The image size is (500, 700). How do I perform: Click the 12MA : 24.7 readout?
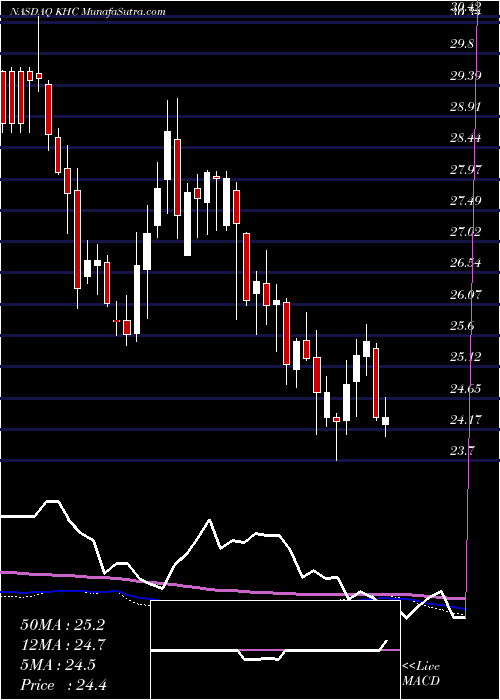pyautogui.click(x=63, y=645)
